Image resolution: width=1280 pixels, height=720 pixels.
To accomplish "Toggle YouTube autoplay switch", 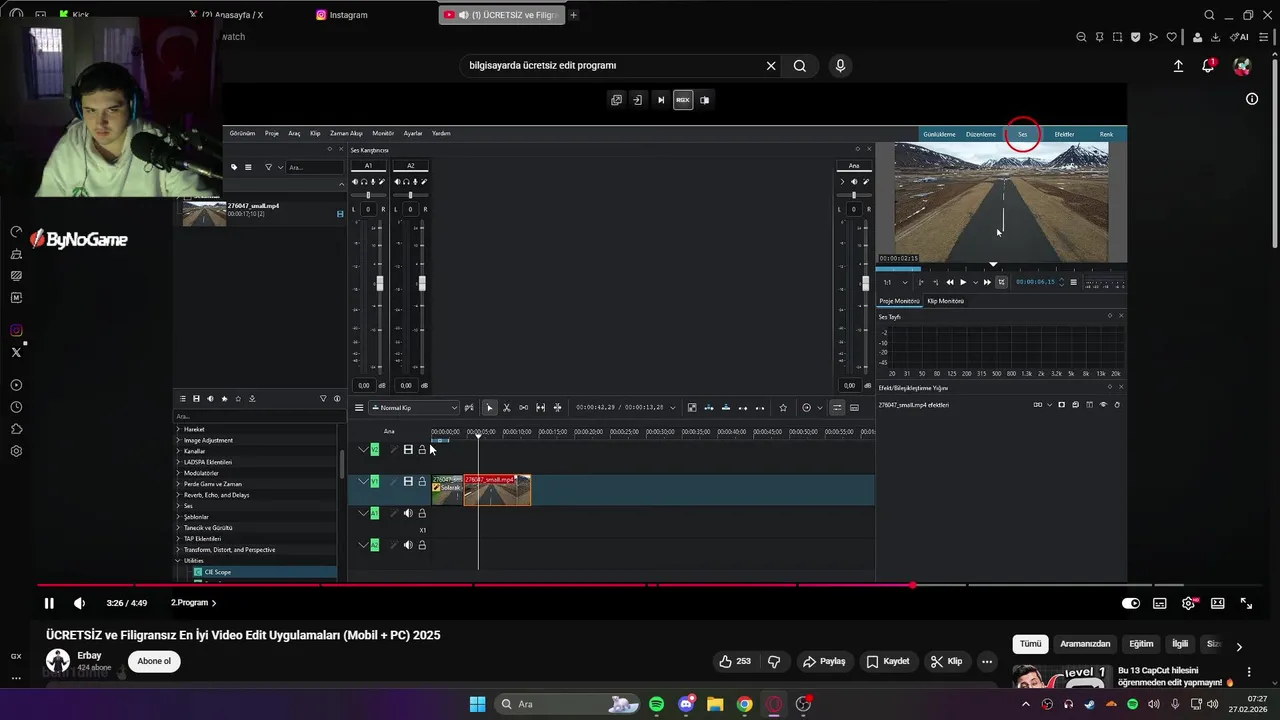I will [x=1130, y=603].
